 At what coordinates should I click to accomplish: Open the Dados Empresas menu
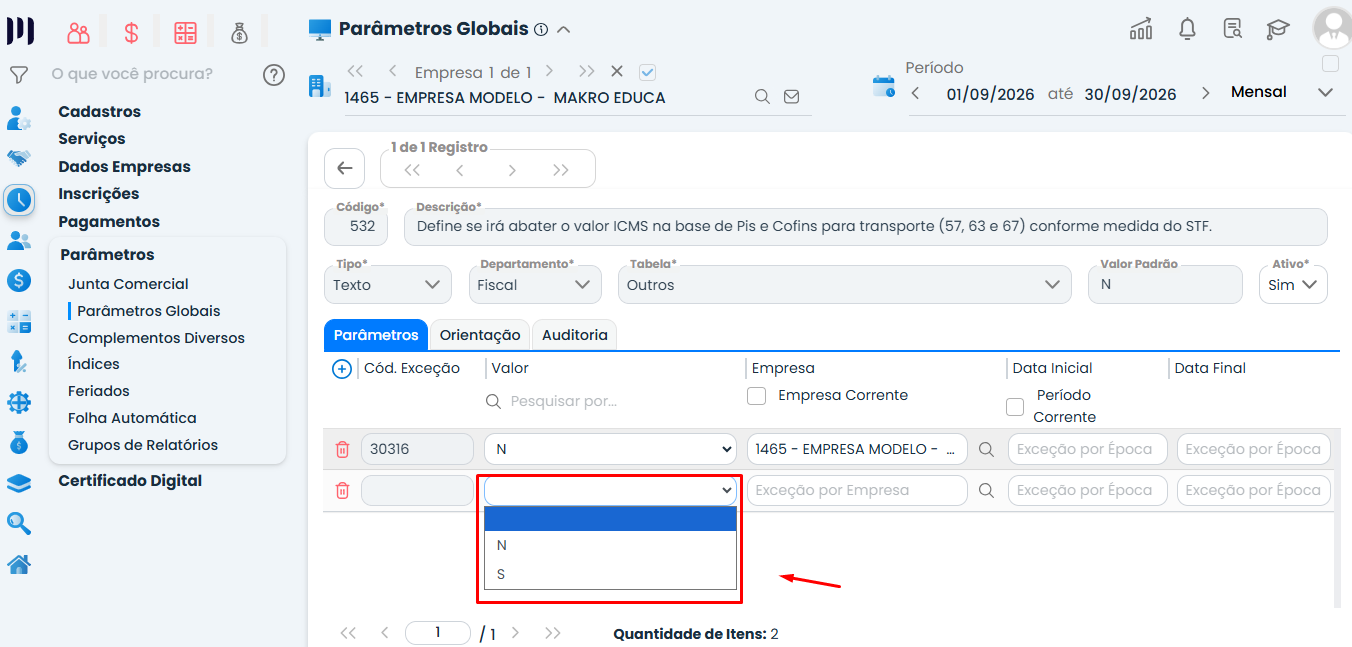(x=124, y=167)
